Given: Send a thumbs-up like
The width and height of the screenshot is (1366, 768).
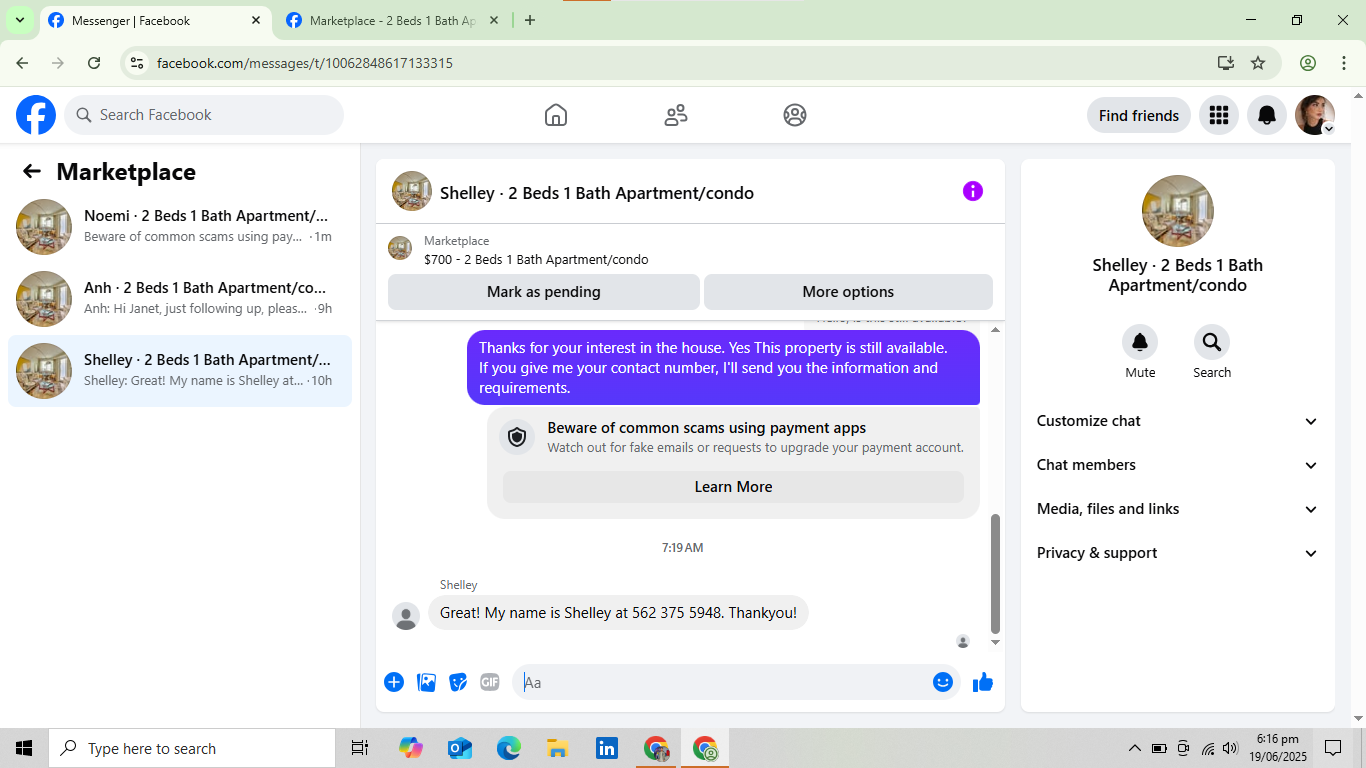Looking at the screenshot, I should coord(983,682).
